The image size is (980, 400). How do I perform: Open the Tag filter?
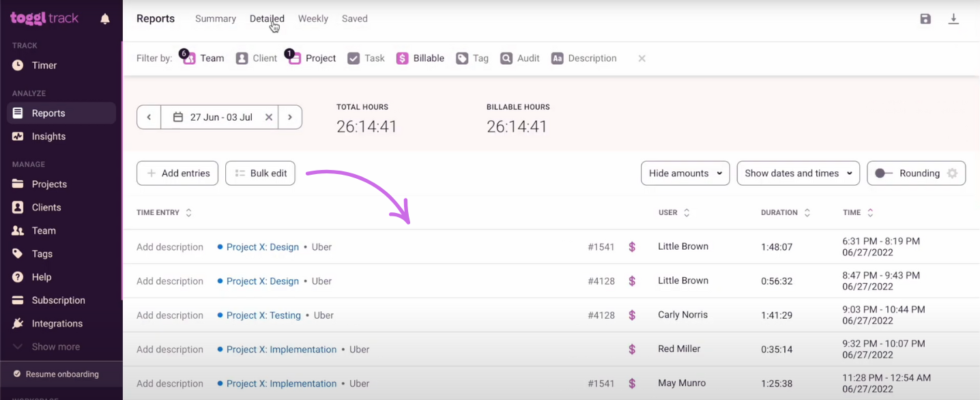[472, 58]
